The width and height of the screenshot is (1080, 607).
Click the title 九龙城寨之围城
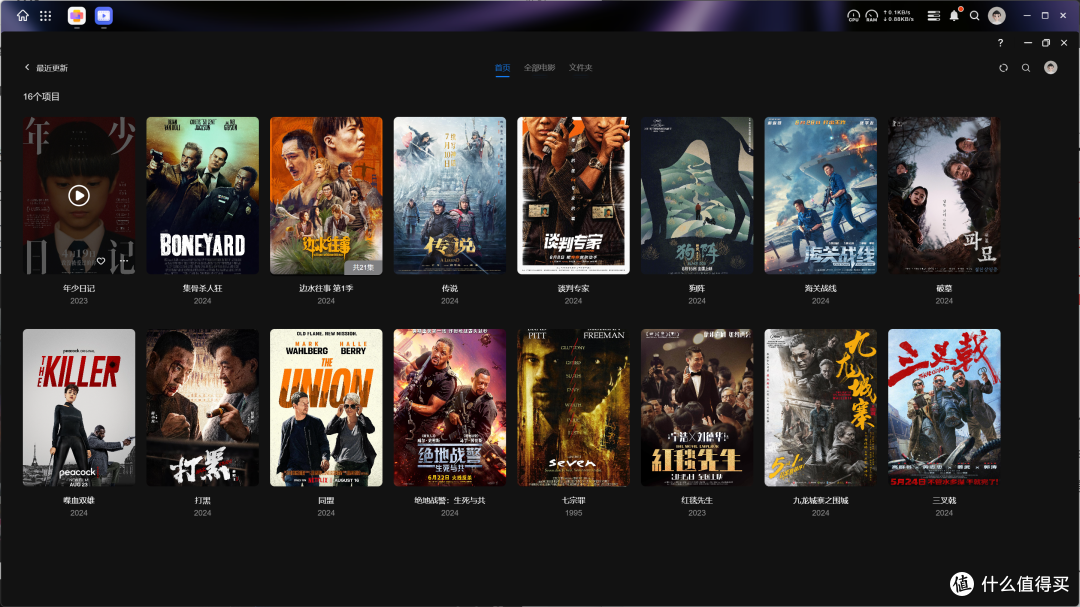tap(820, 501)
